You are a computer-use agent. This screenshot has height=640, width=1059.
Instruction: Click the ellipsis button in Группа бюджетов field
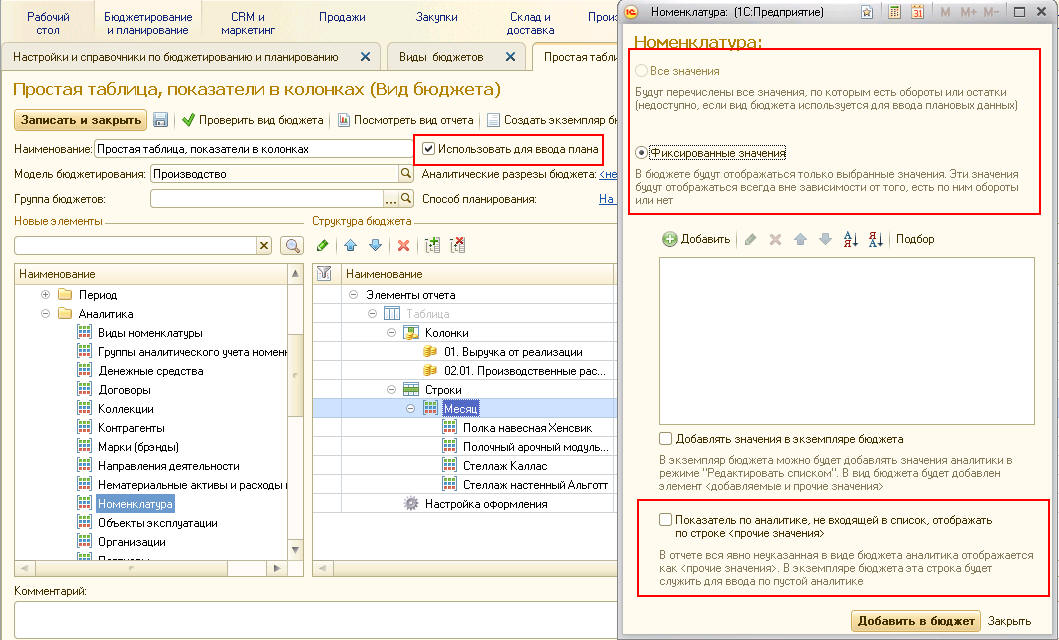390,199
